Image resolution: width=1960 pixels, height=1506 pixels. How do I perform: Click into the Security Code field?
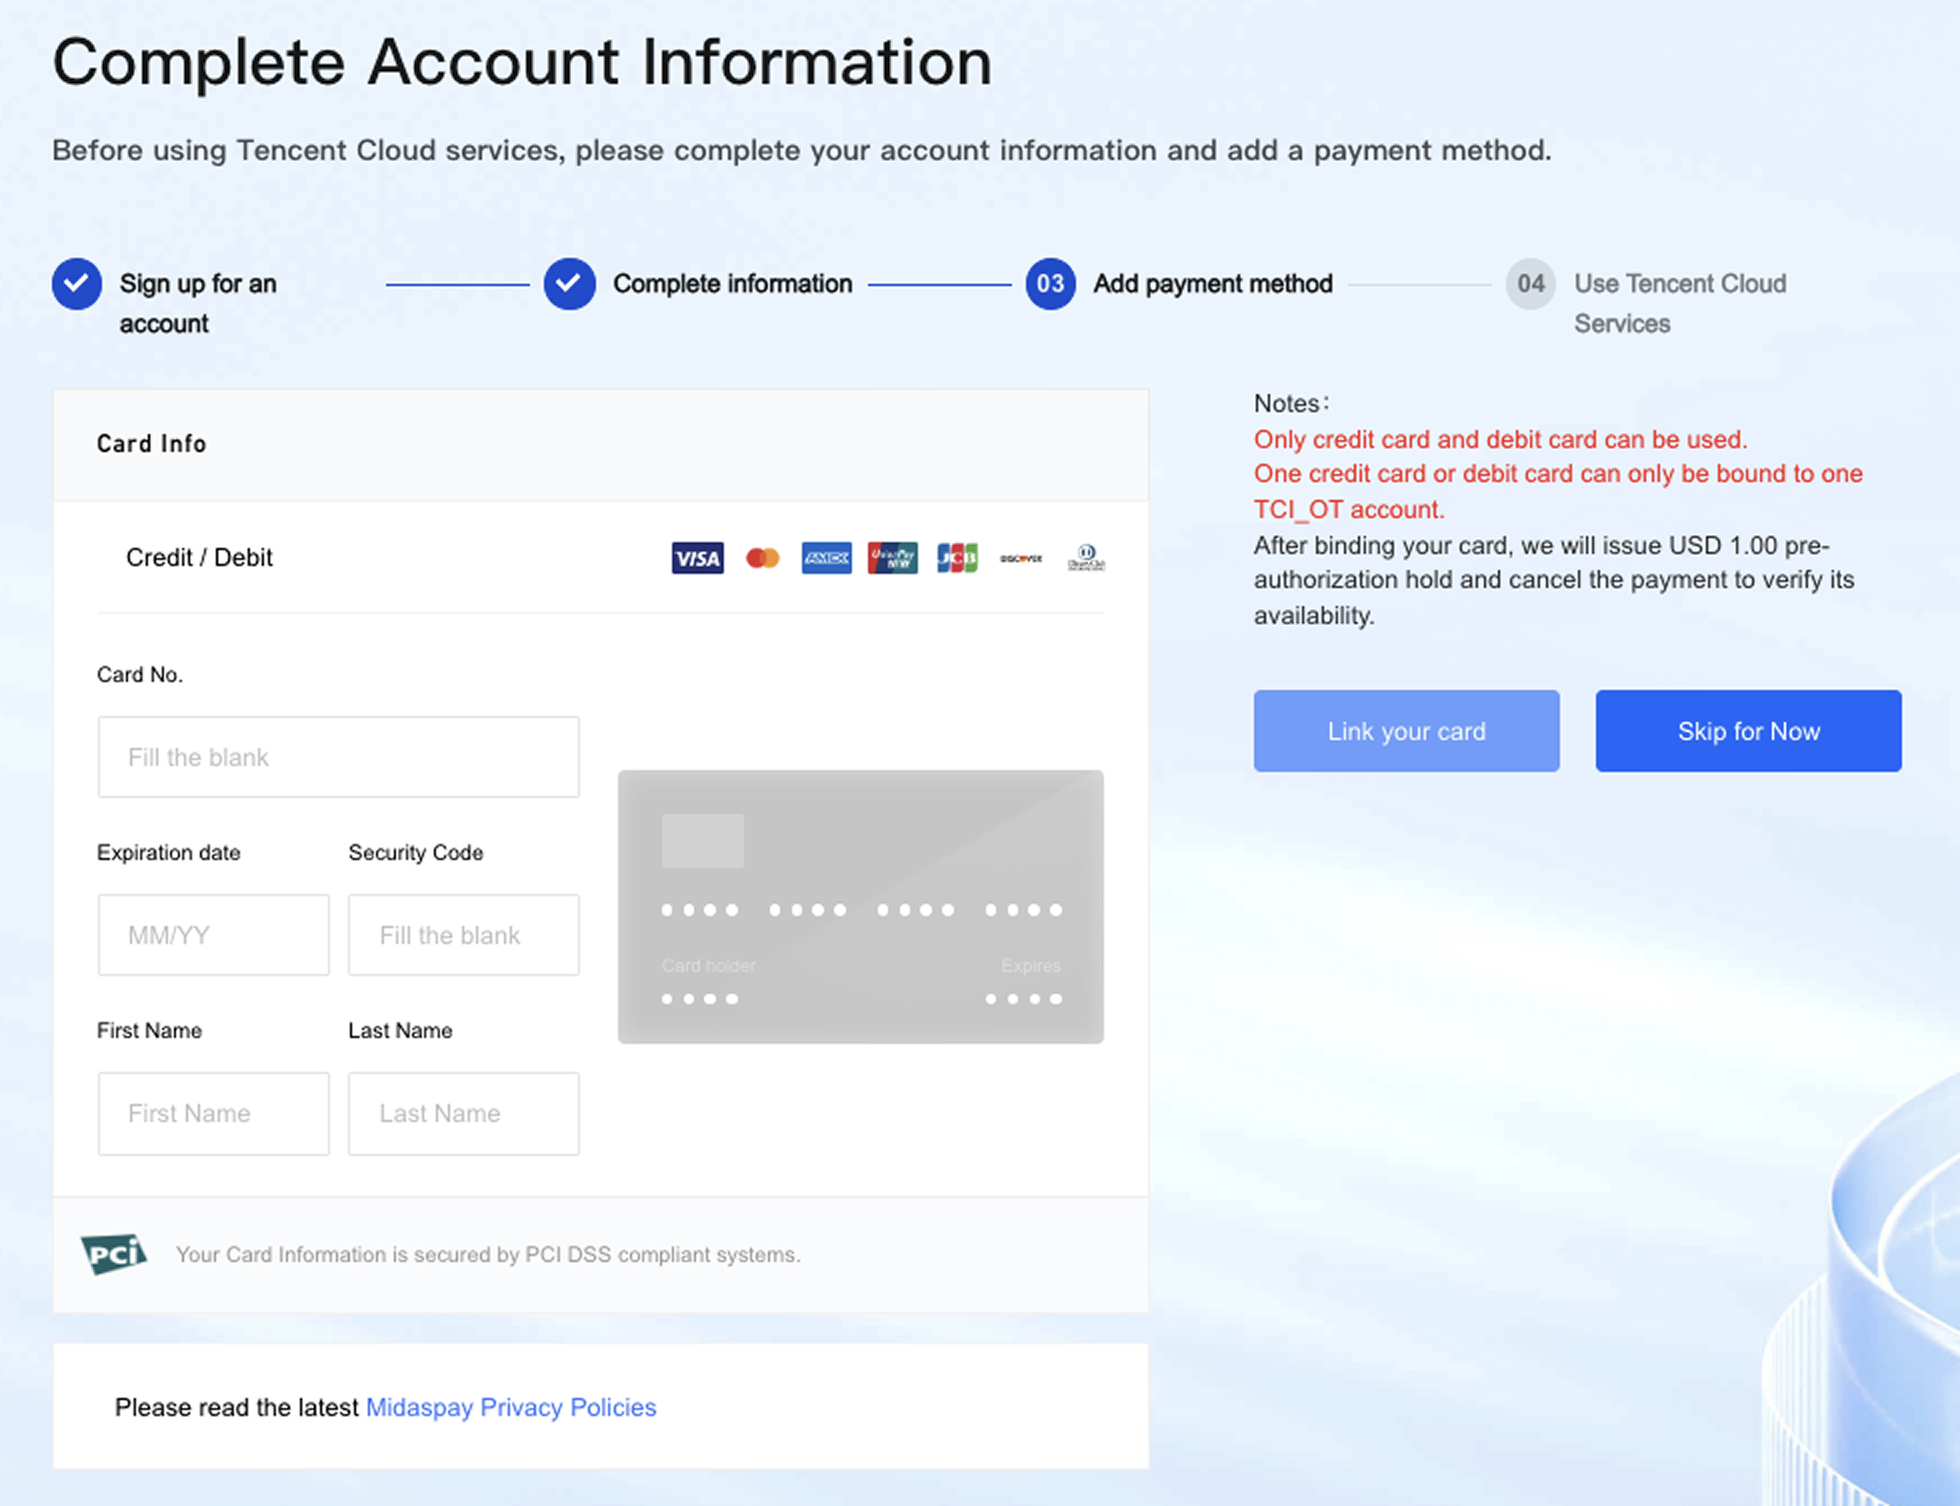click(463, 935)
